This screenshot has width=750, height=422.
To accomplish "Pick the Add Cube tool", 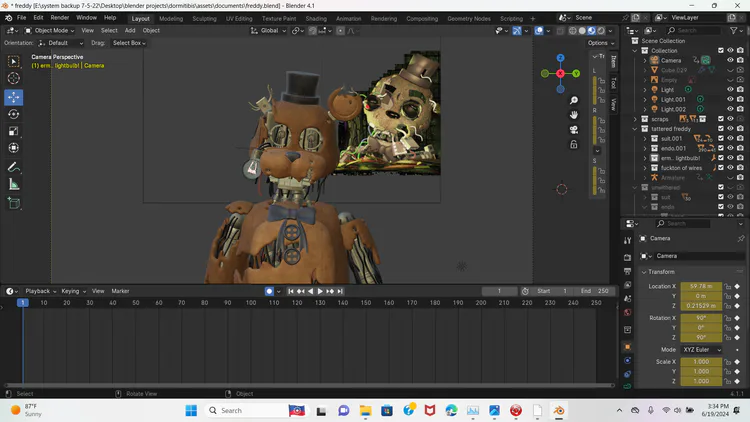I will 13,203.
